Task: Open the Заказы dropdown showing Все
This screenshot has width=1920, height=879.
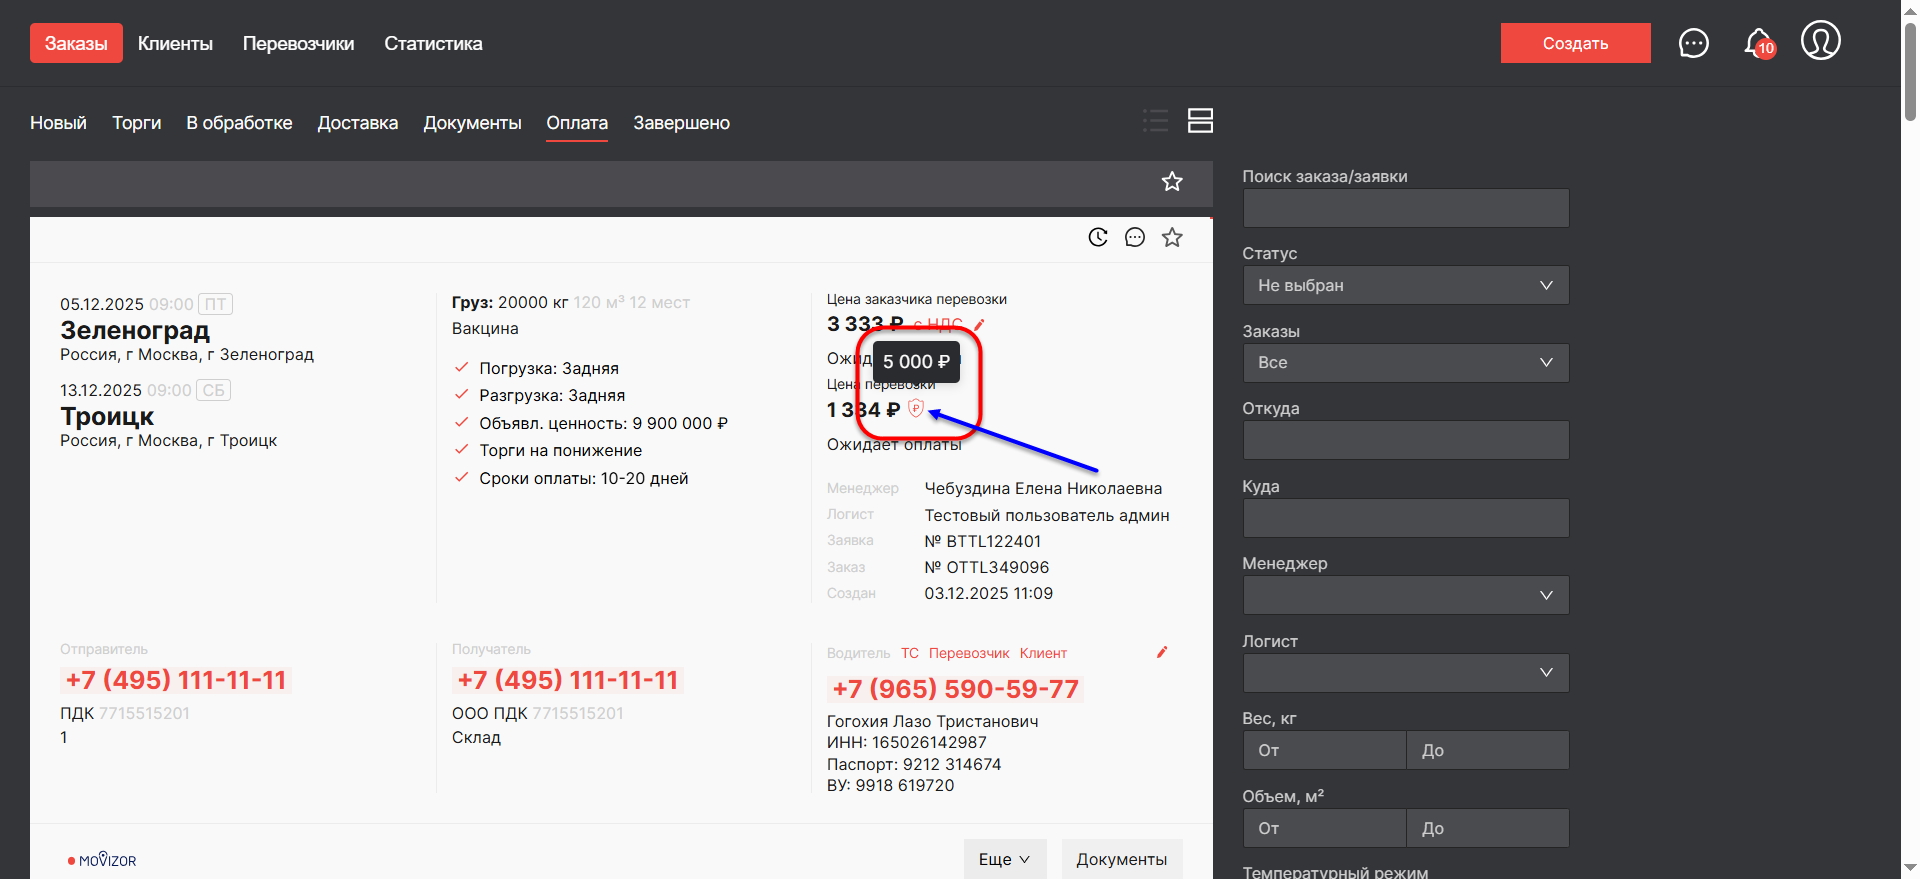Action: pyautogui.click(x=1405, y=363)
